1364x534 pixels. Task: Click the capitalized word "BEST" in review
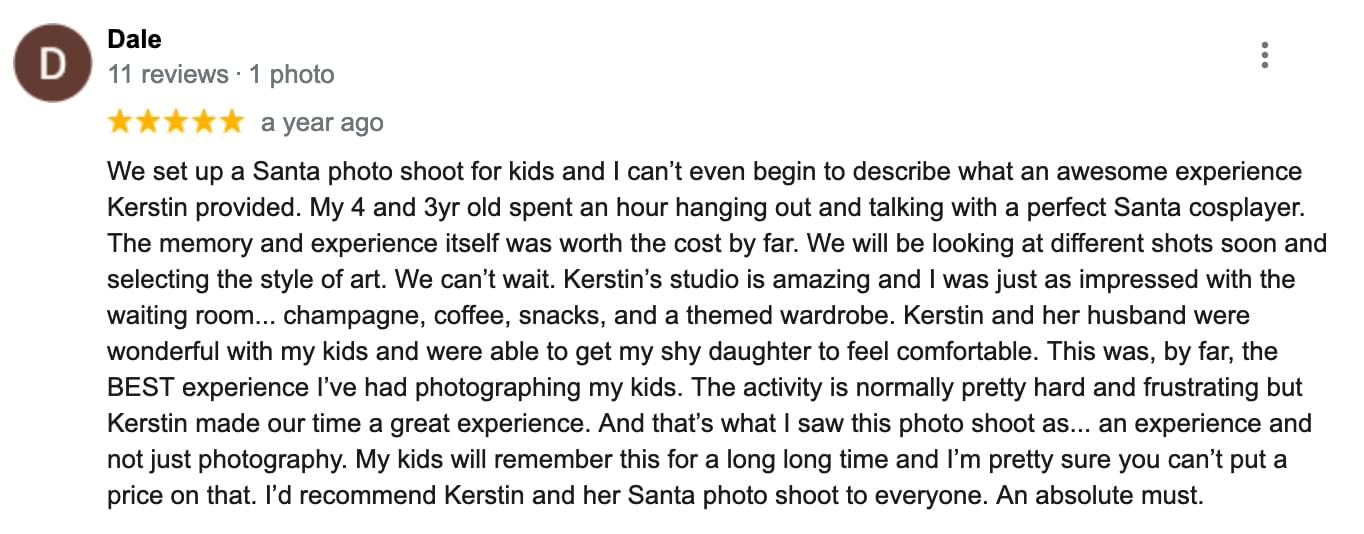tap(141, 387)
